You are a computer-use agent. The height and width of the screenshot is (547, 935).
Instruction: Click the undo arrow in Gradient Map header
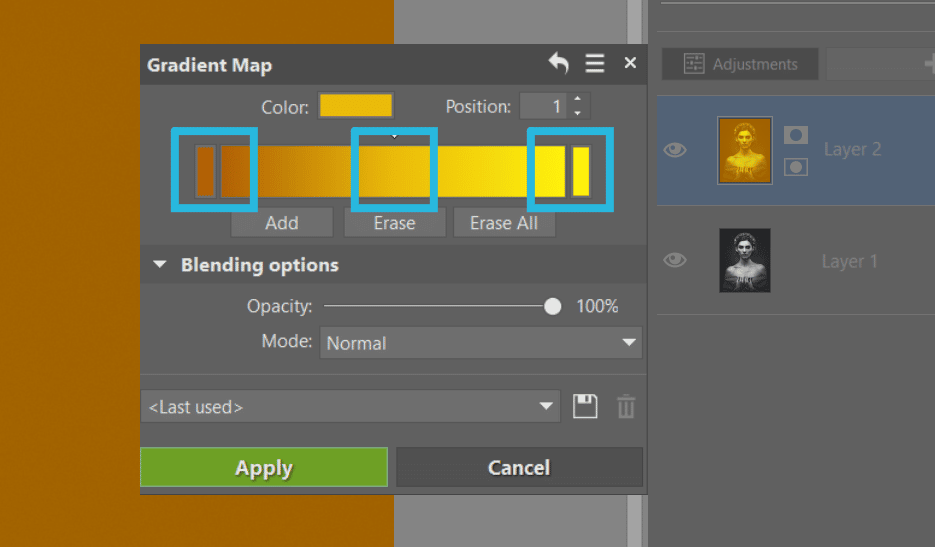click(x=558, y=64)
